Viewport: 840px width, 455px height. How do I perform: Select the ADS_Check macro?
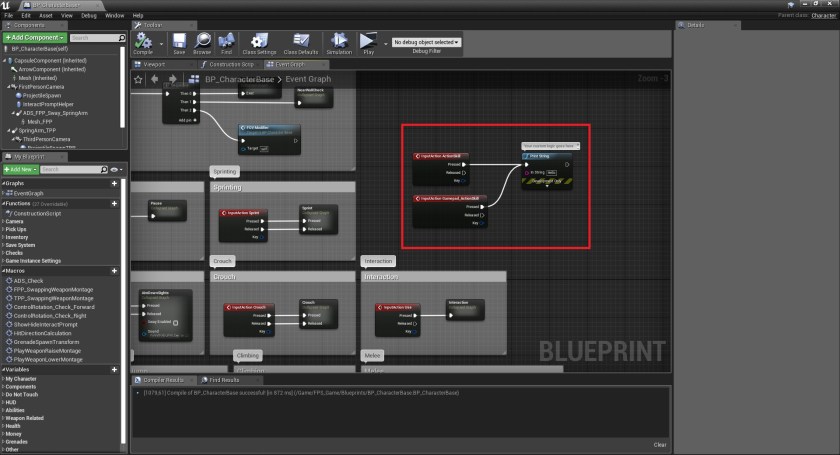click(28, 281)
